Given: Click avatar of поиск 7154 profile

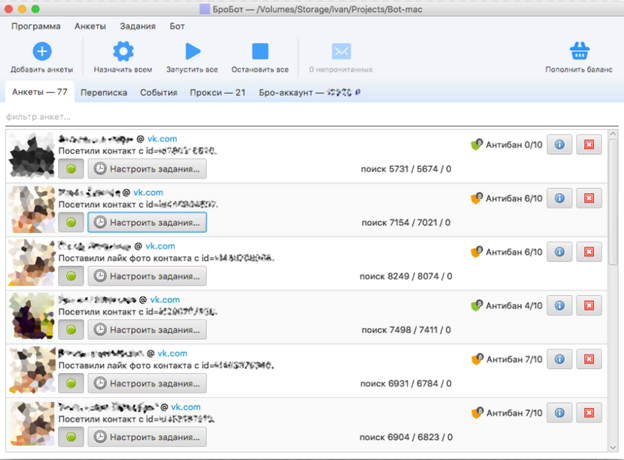Looking at the screenshot, I should (31, 209).
